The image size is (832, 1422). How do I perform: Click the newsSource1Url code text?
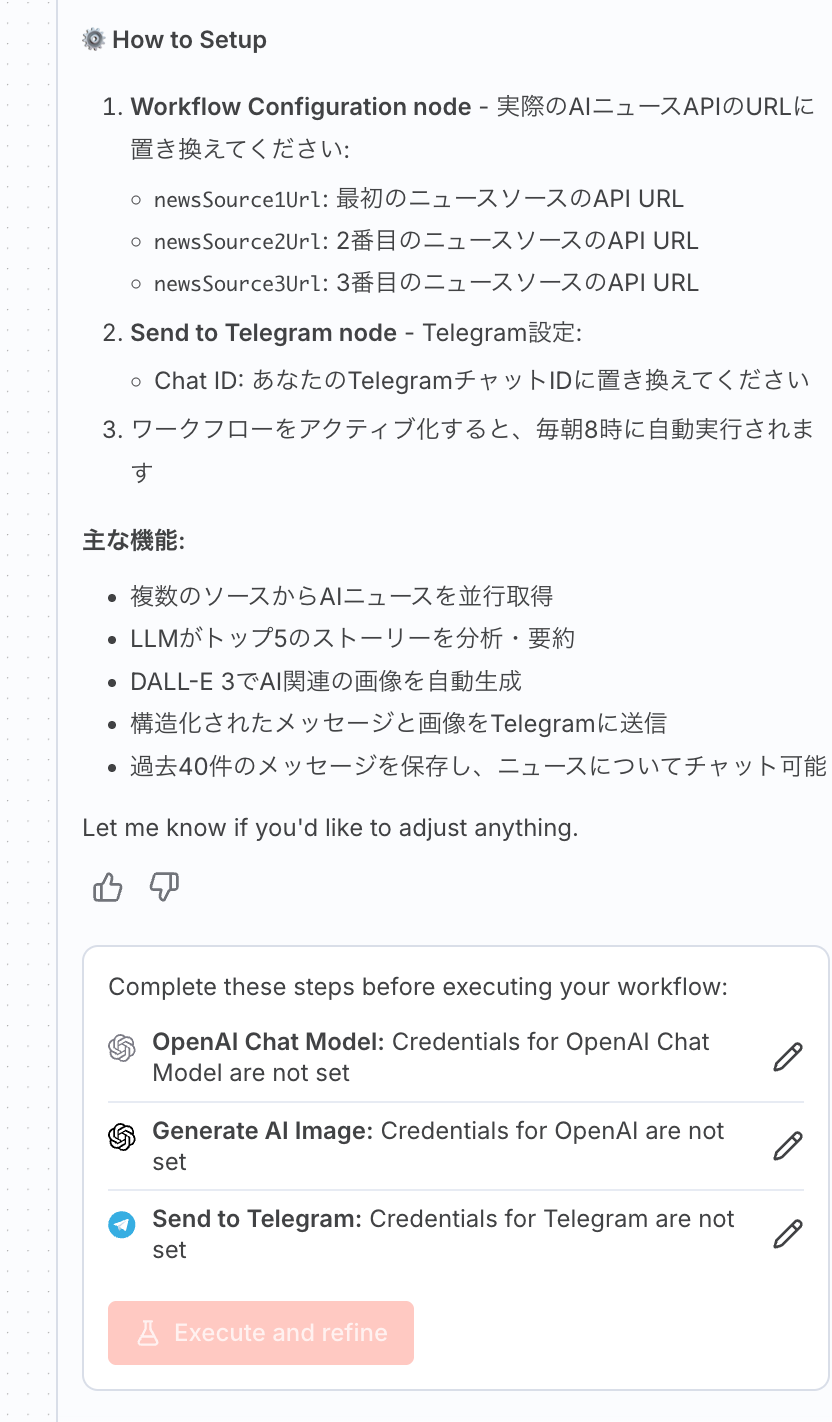coord(240,199)
